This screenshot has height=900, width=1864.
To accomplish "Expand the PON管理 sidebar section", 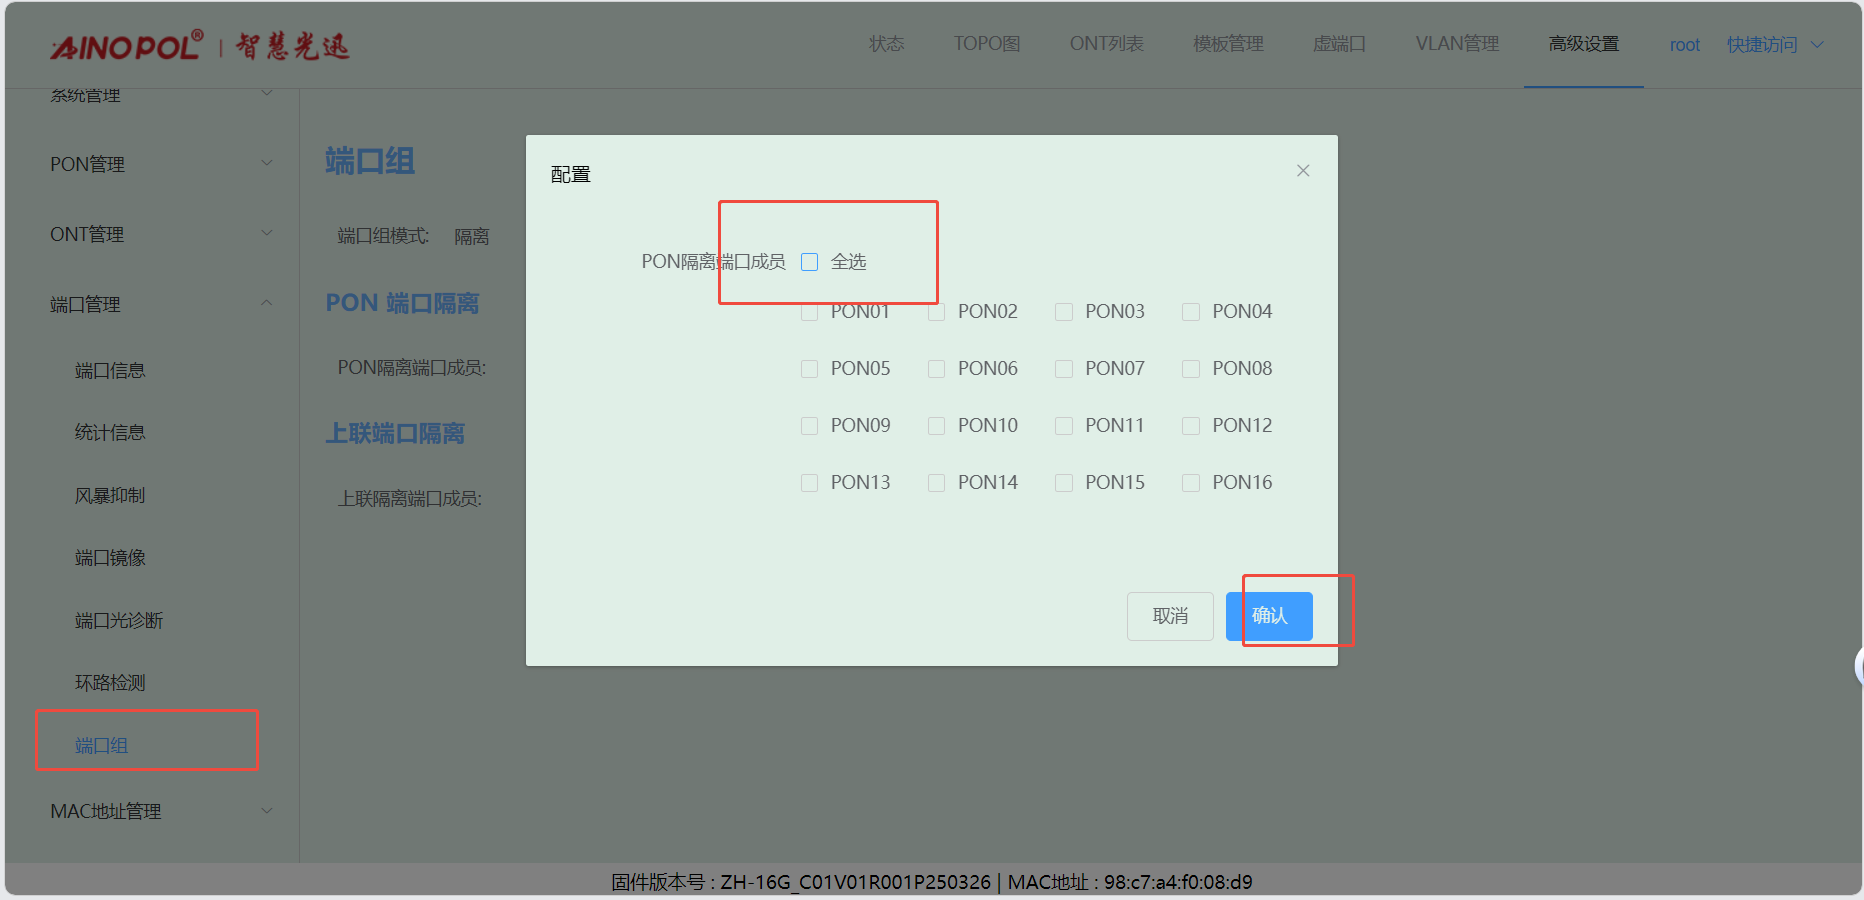I will point(160,164).
